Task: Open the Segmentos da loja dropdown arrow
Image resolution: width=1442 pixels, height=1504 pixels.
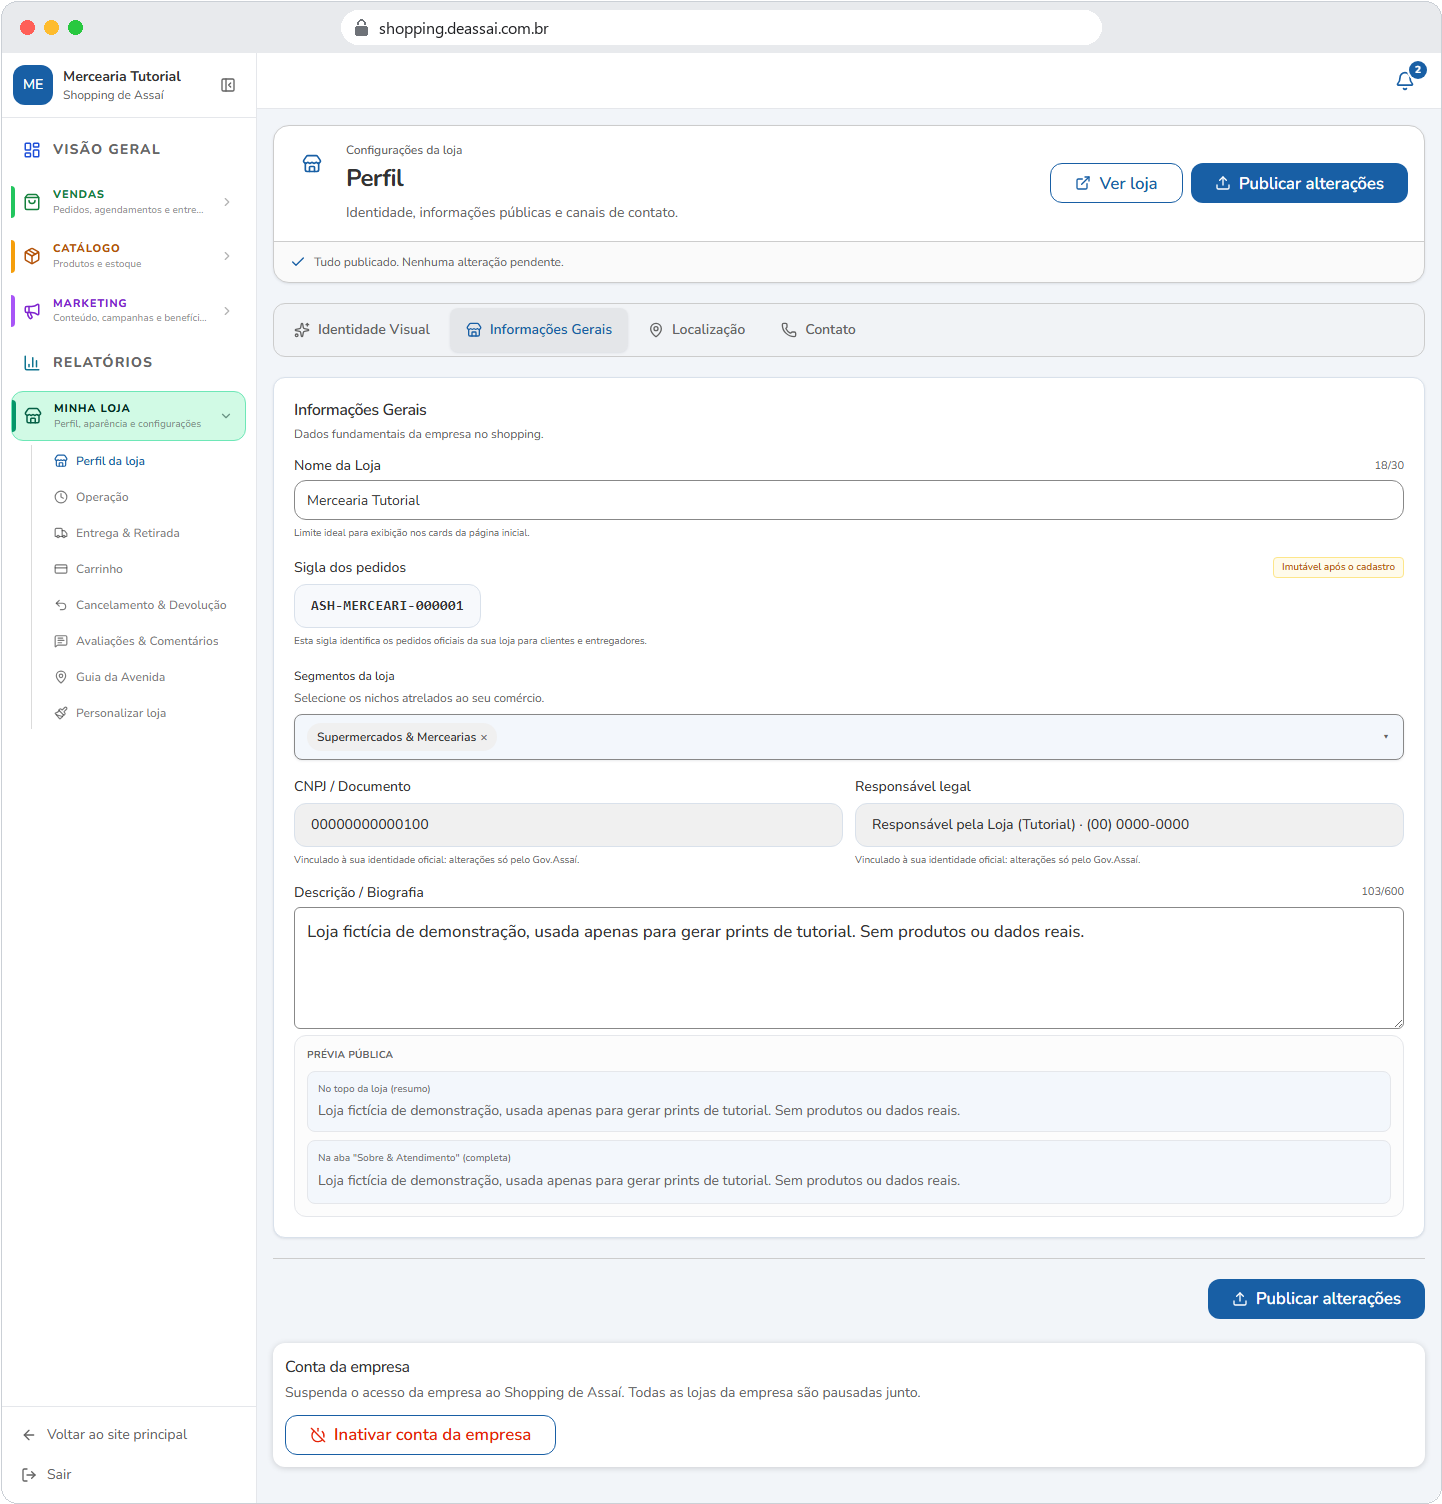Action: click(1386, 737)
